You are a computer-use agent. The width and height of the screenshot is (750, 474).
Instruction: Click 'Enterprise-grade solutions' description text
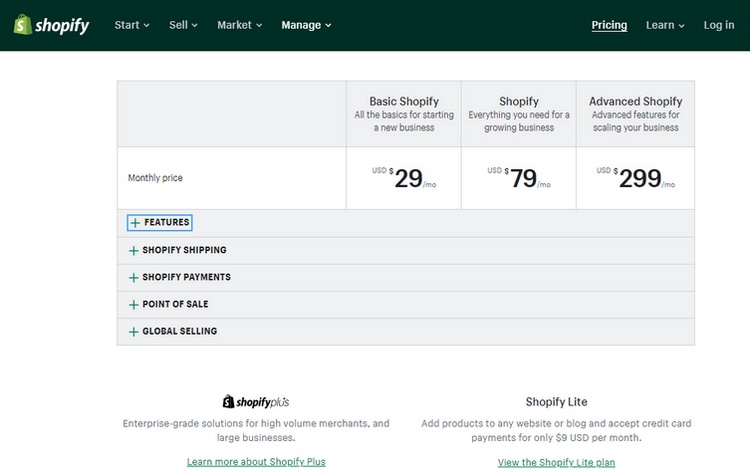tap(256, 430)
